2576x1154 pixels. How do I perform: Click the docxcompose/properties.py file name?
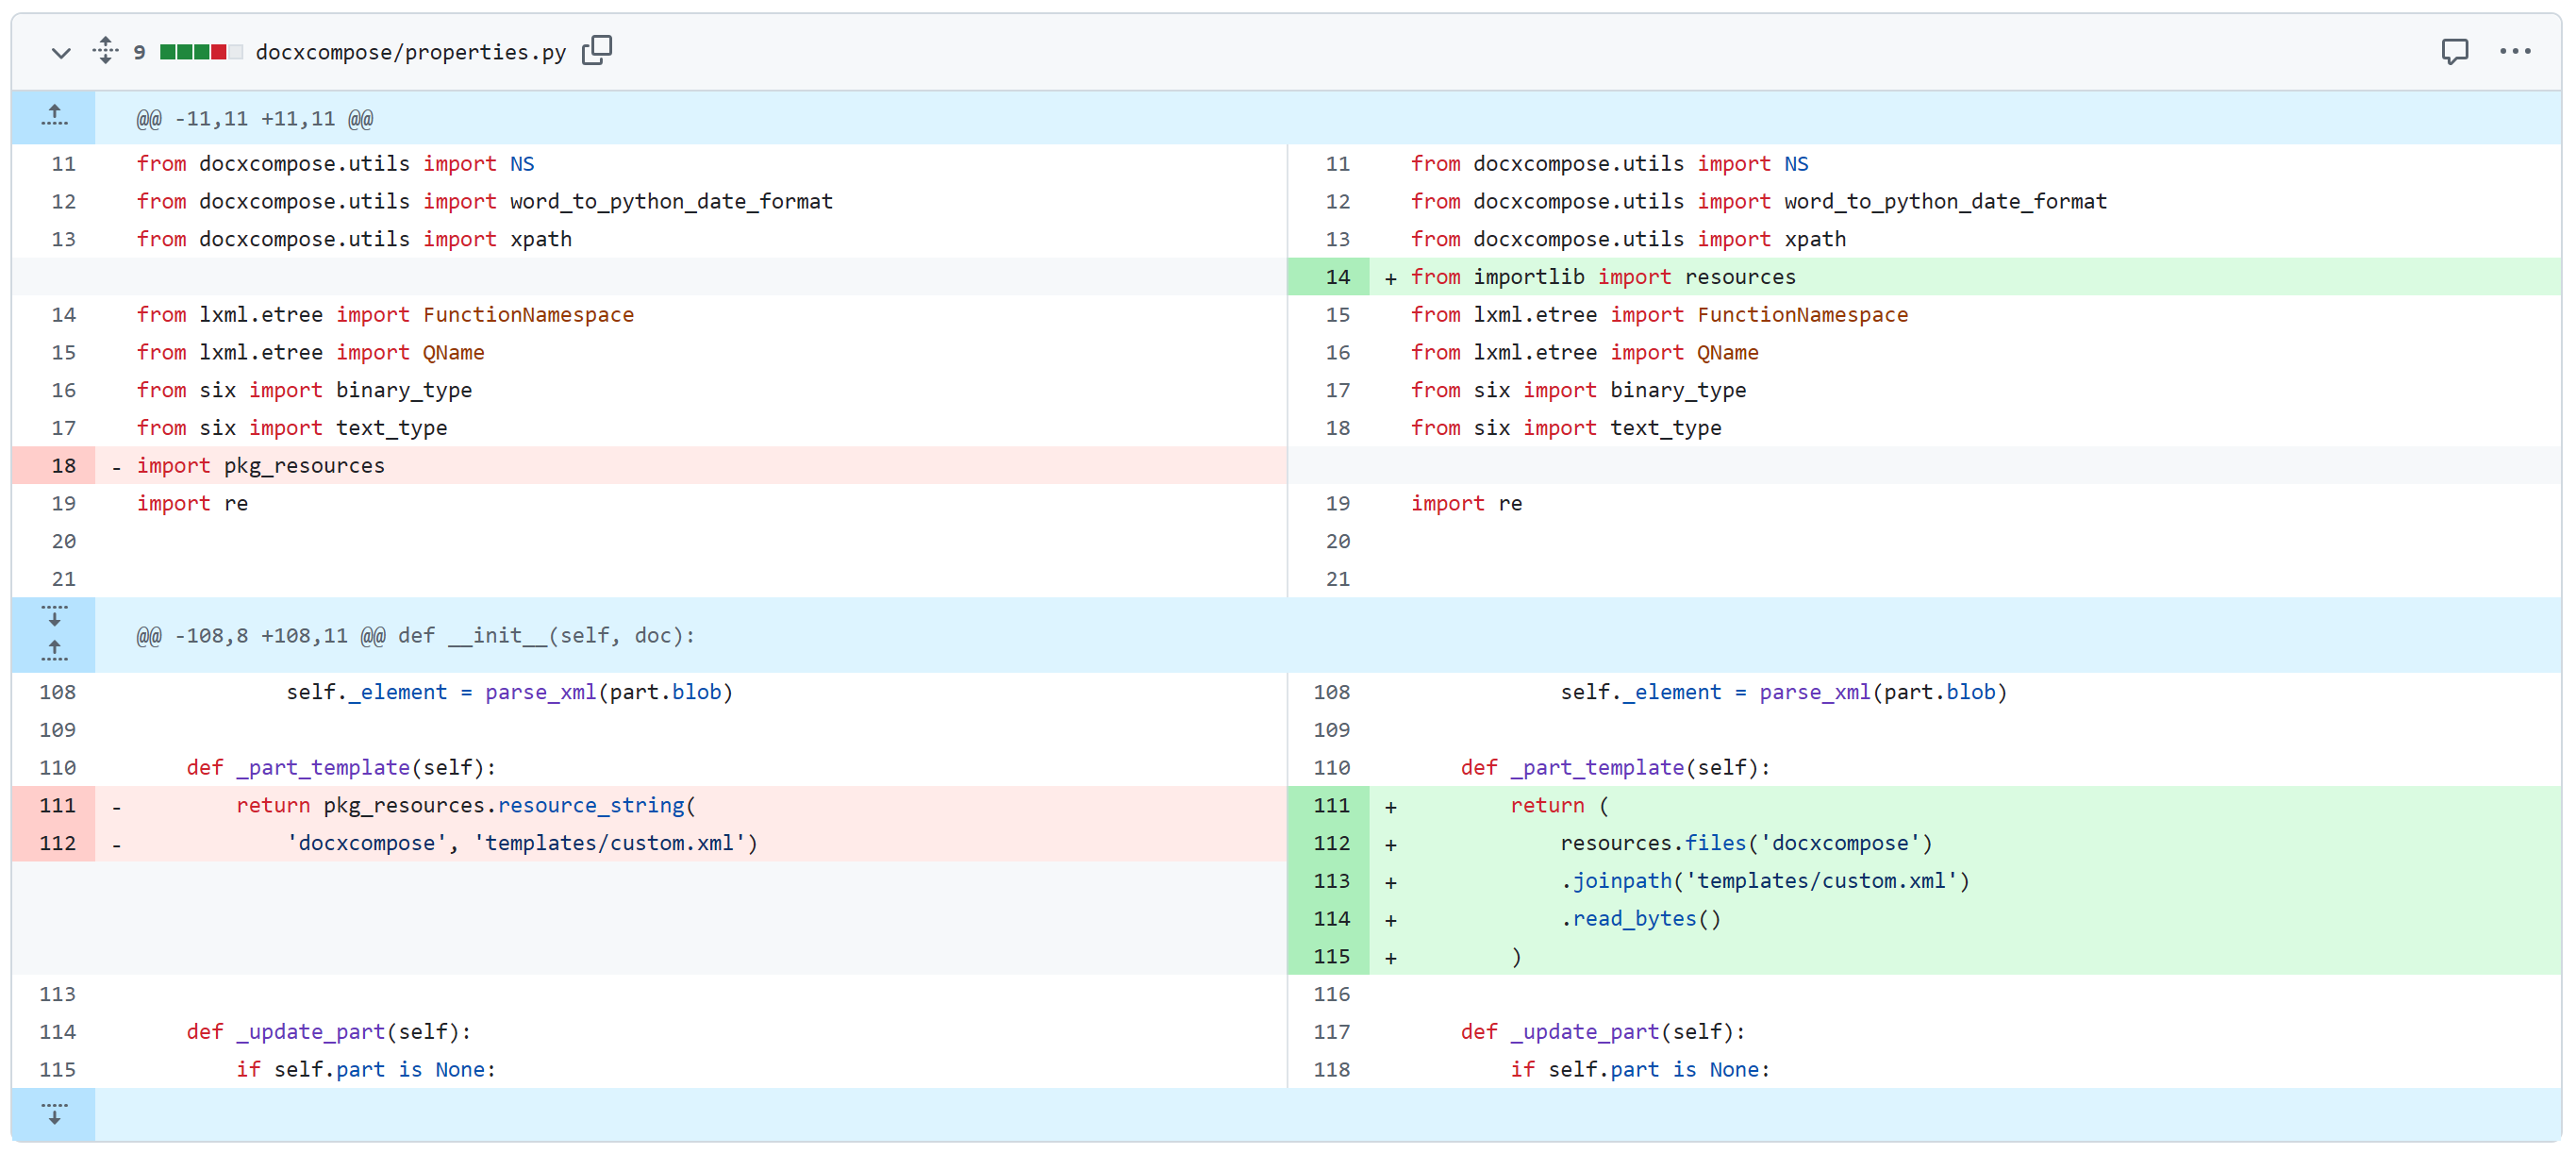[410, 52]
